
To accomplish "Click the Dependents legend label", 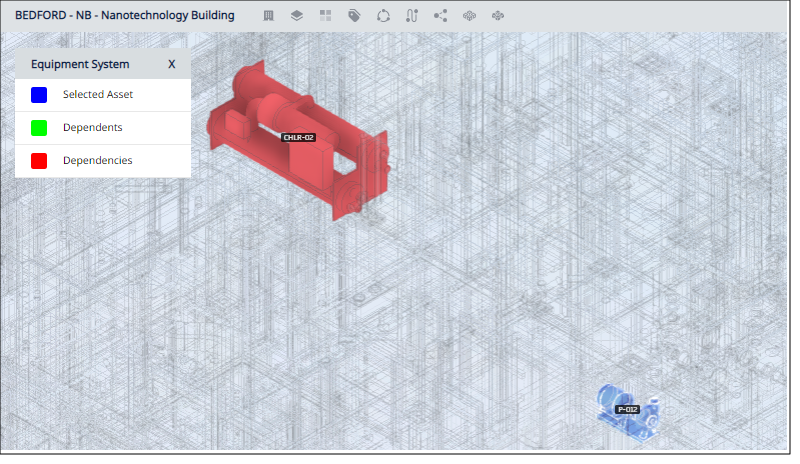I will [93, 128].
